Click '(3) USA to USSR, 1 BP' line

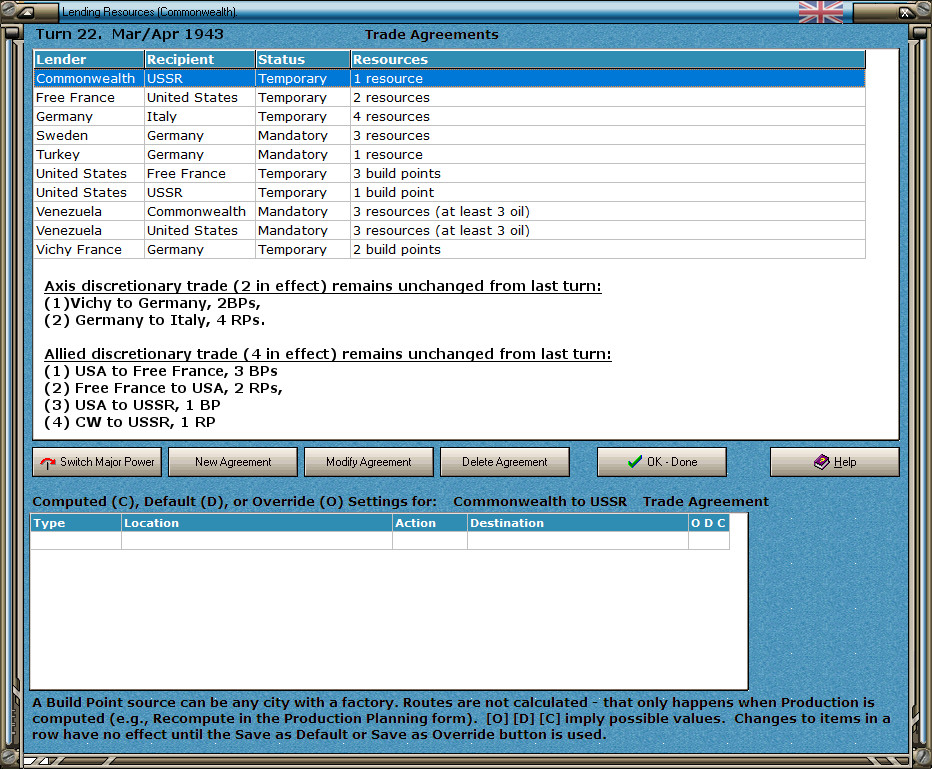pyautogui.click(x=132, y=405)
